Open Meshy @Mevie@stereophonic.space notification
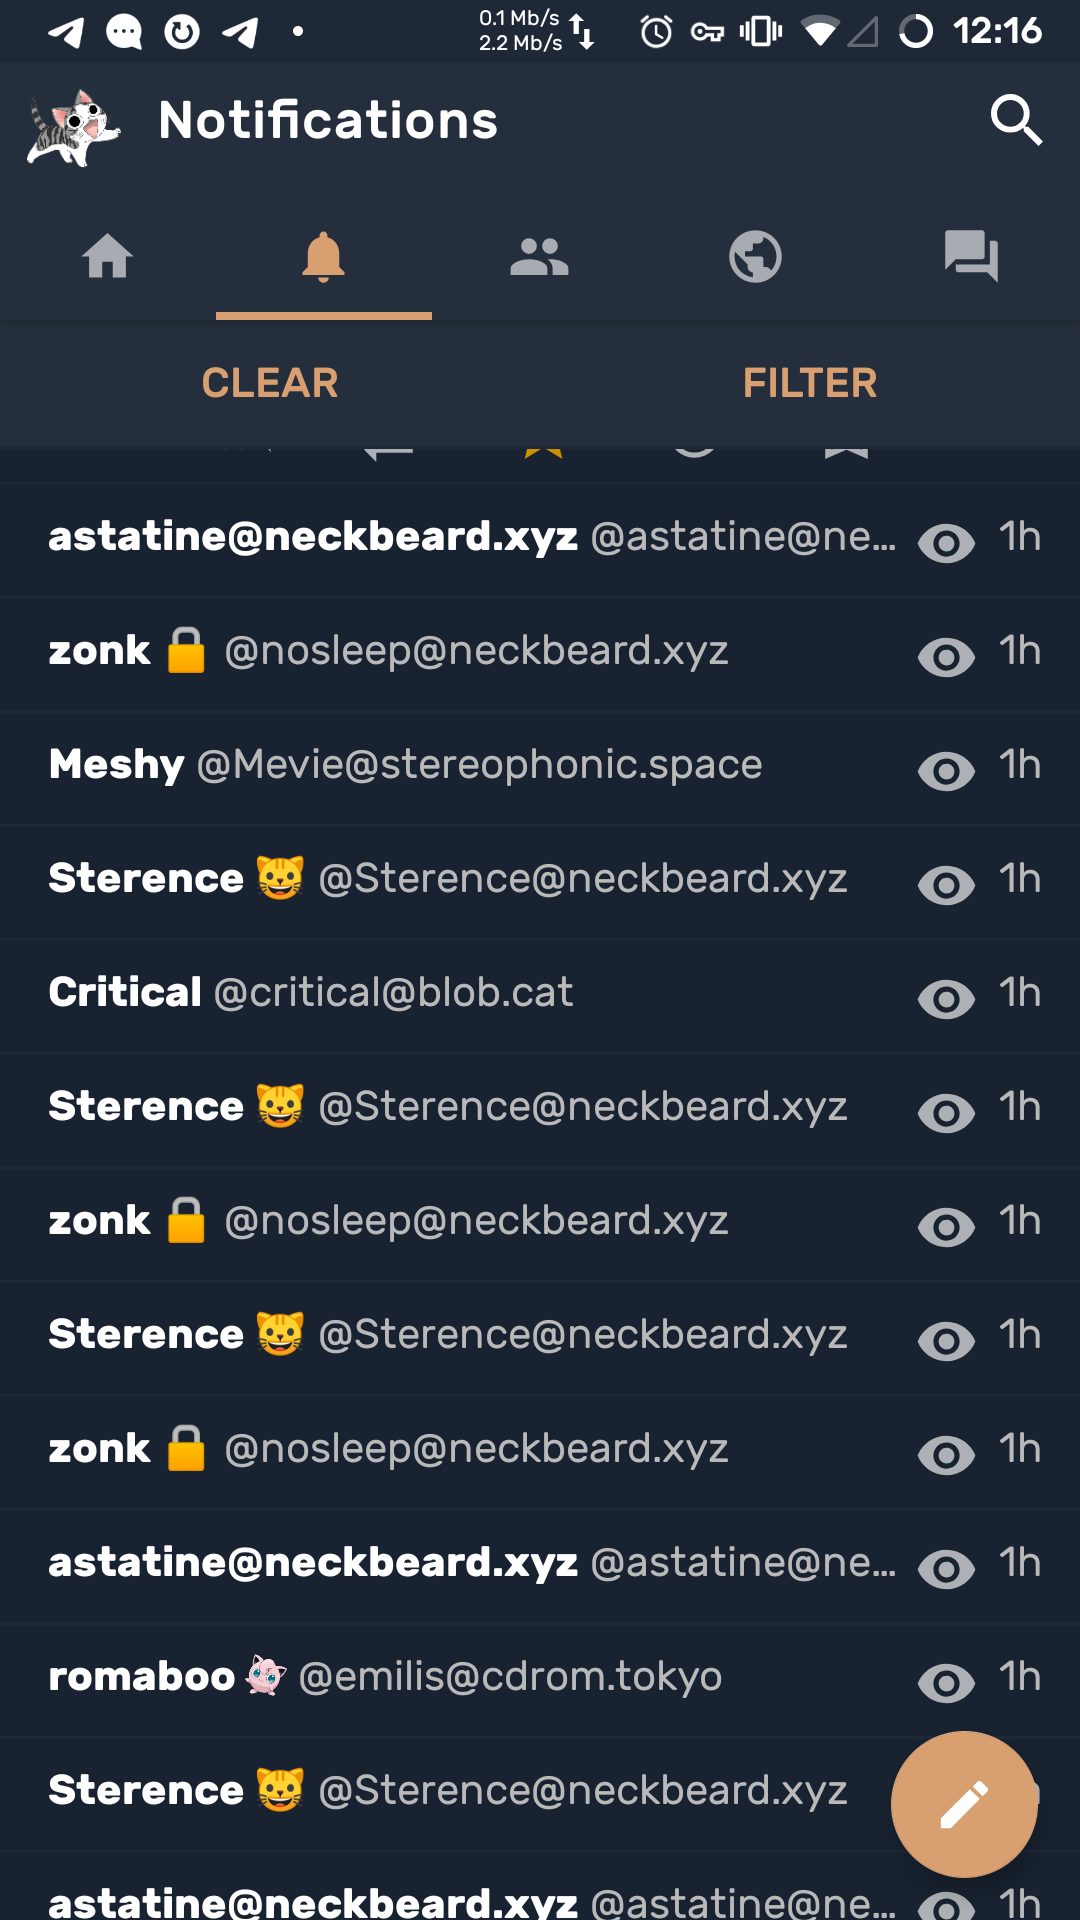Image resolution: width=1080 pixels, height=1920 pixels. point(405,765)
